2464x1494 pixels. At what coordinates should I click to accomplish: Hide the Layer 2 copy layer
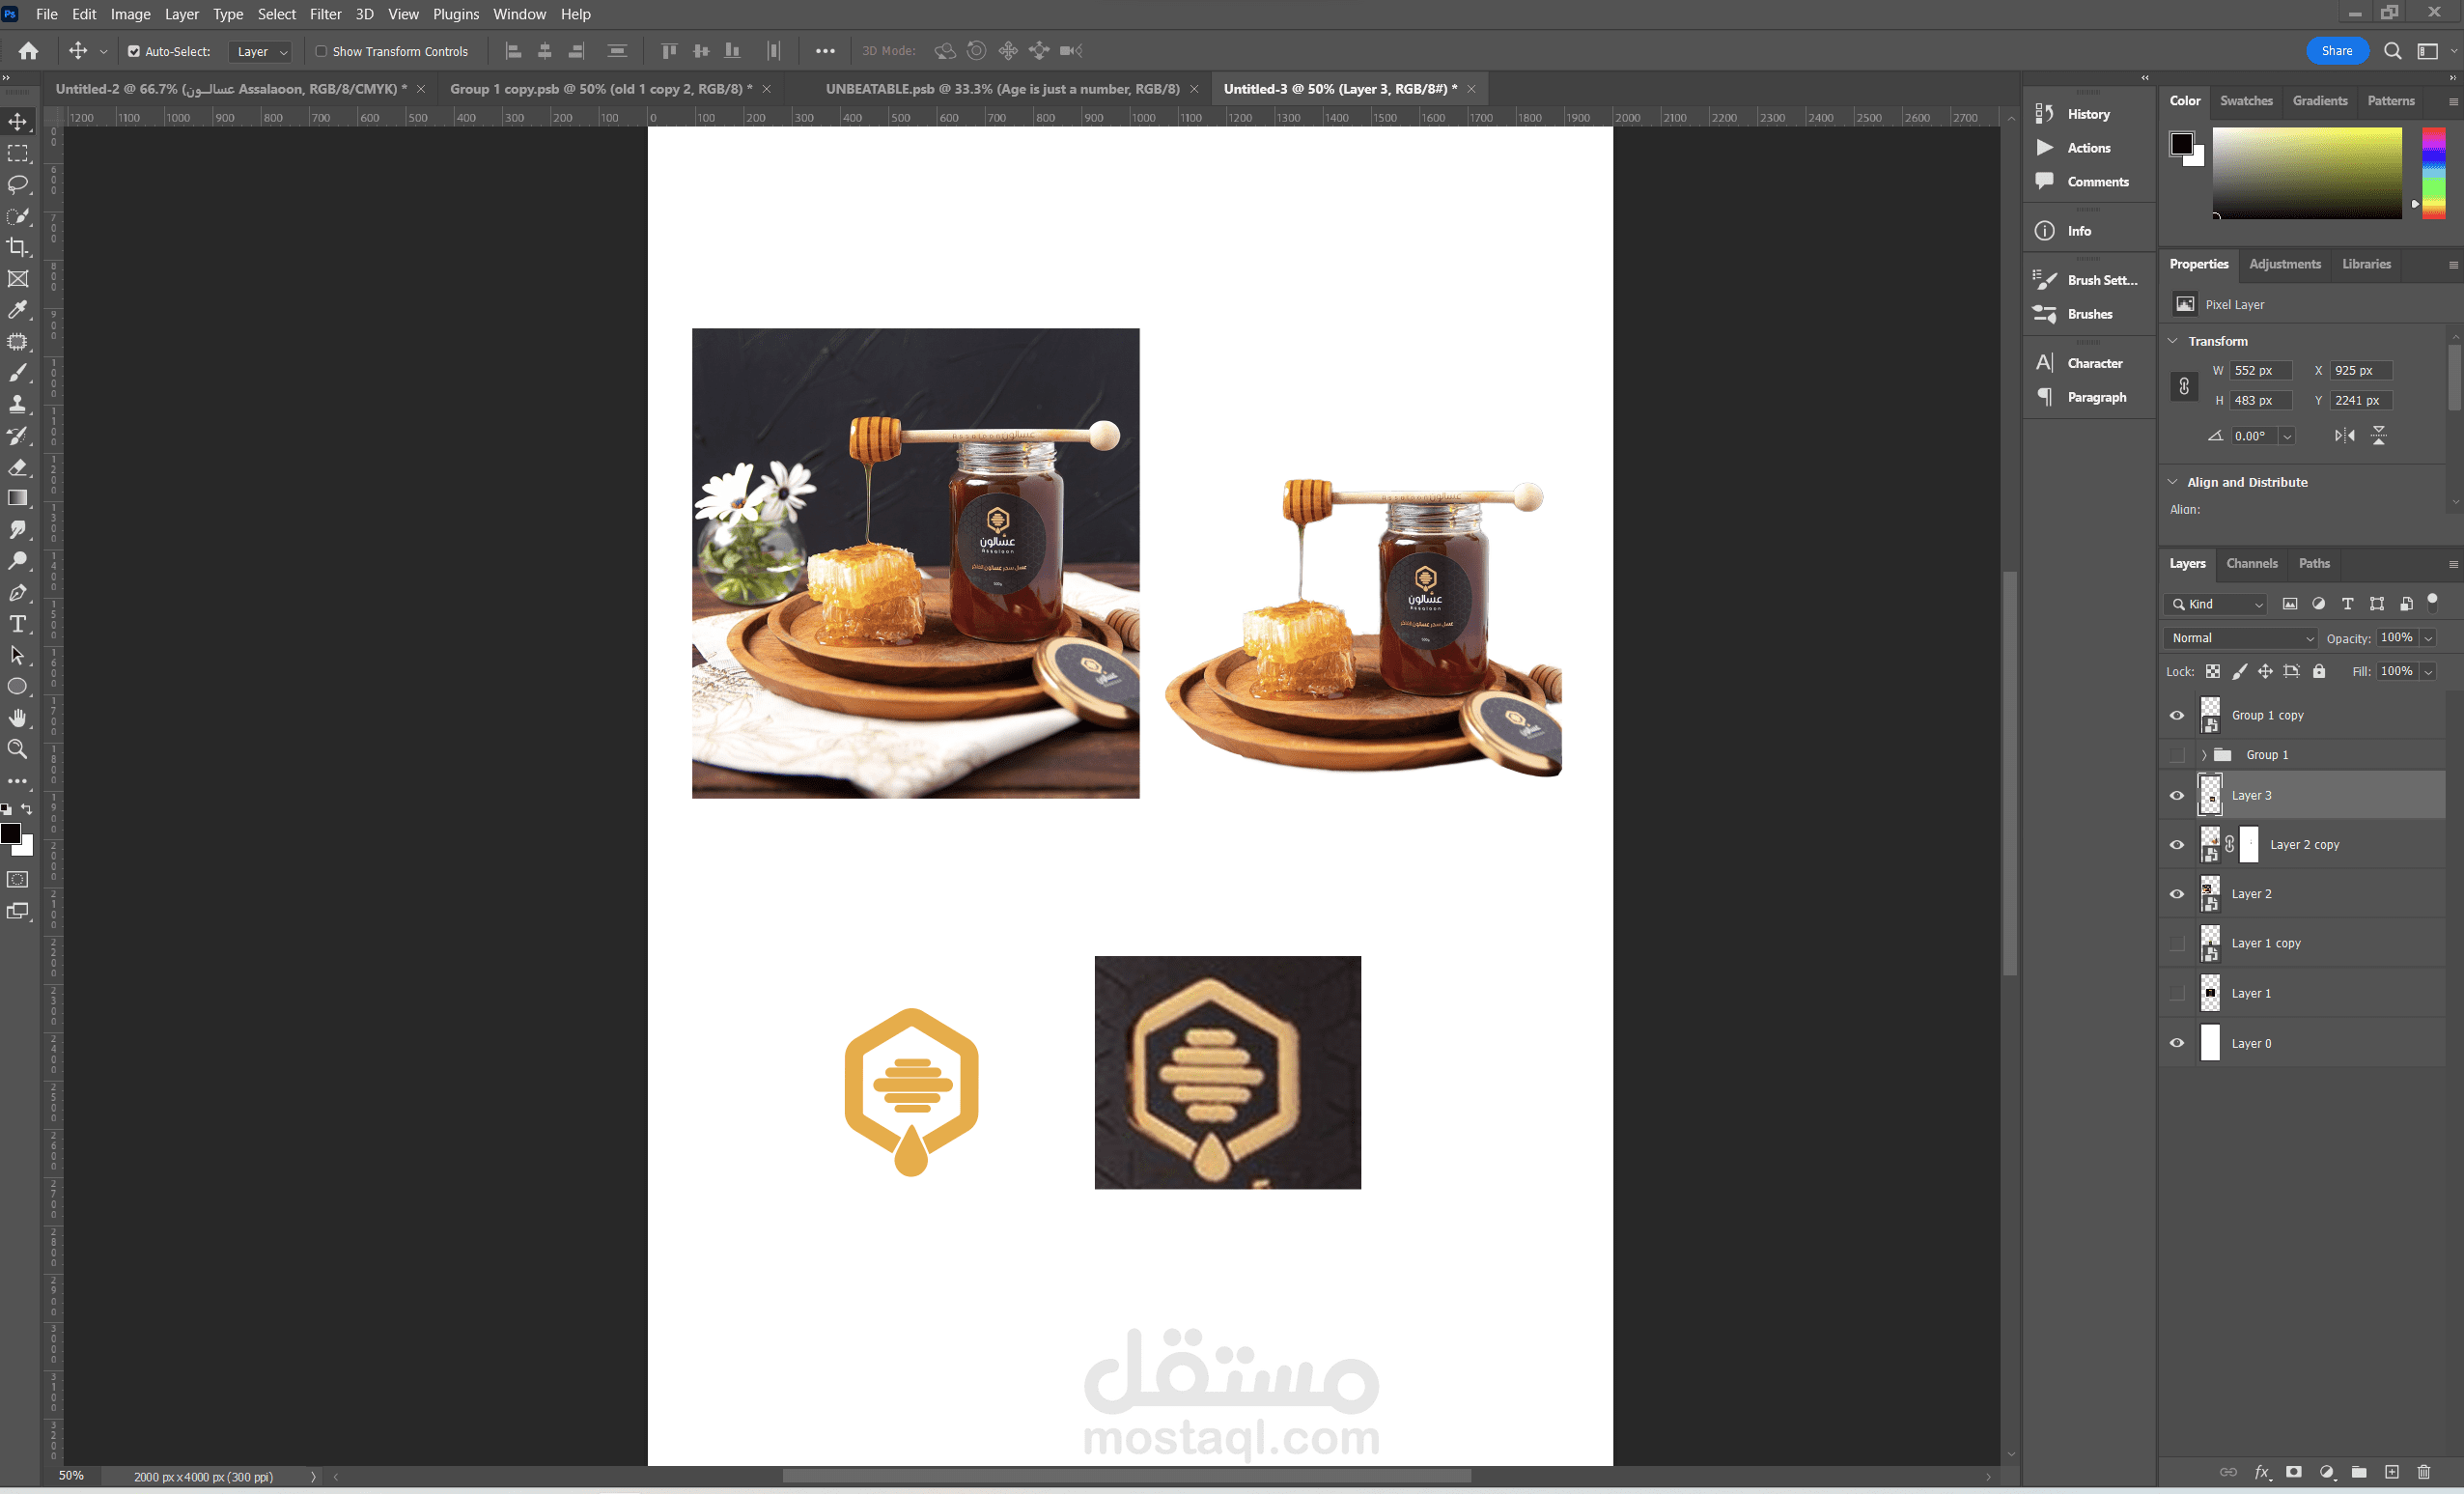2176,844
